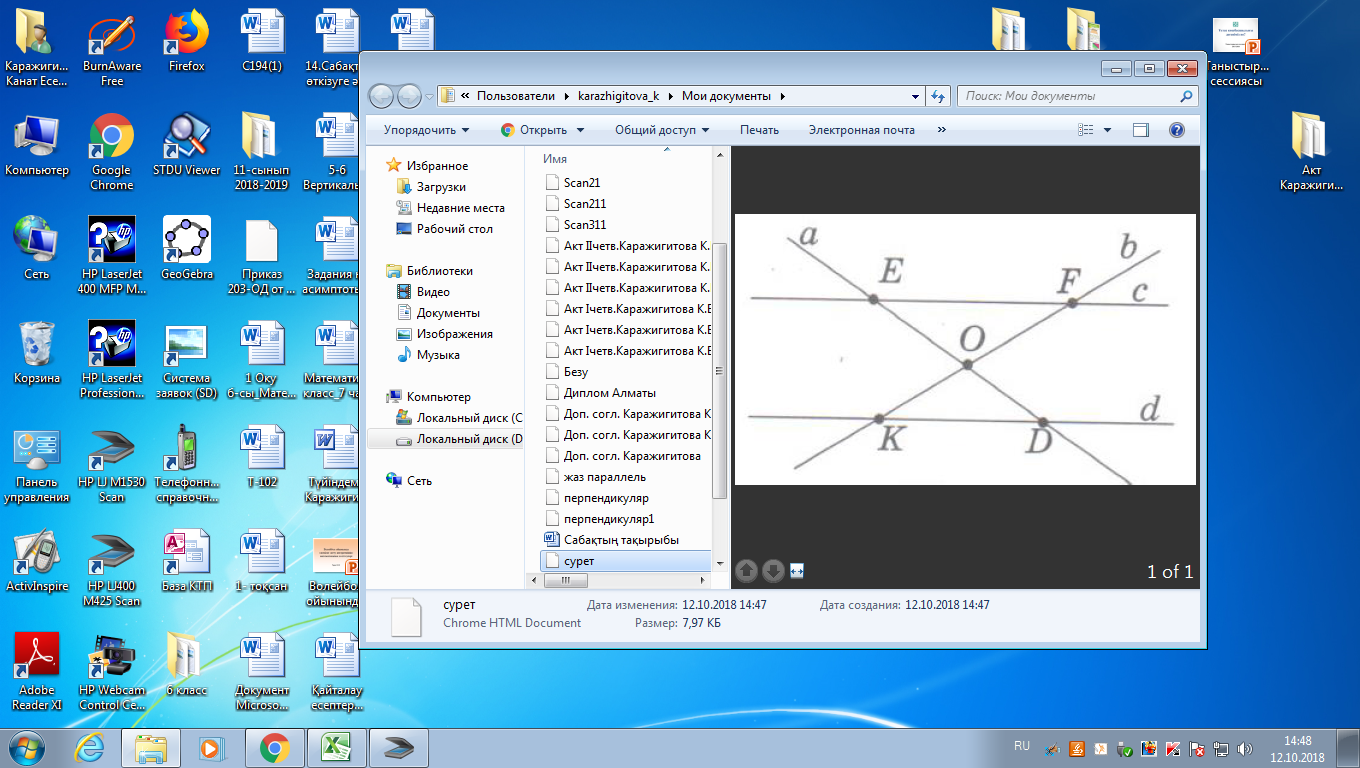The width and height of the screenshot is (1360, 768).
Task: Open the Windows Start menu
Action: [x=27, y=747]
